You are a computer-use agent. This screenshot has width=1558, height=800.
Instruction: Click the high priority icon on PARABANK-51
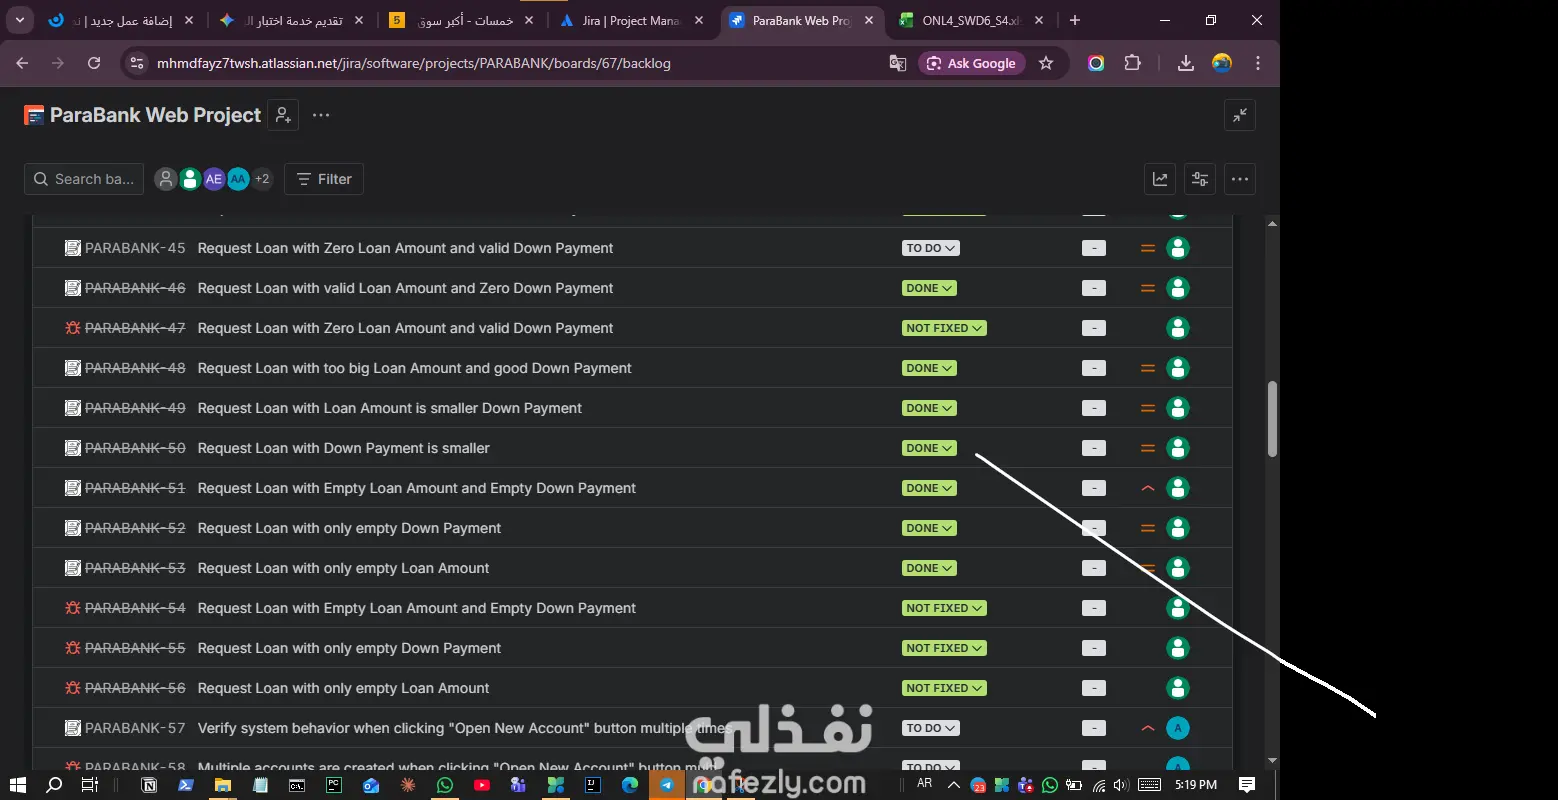click(1148, 488)
